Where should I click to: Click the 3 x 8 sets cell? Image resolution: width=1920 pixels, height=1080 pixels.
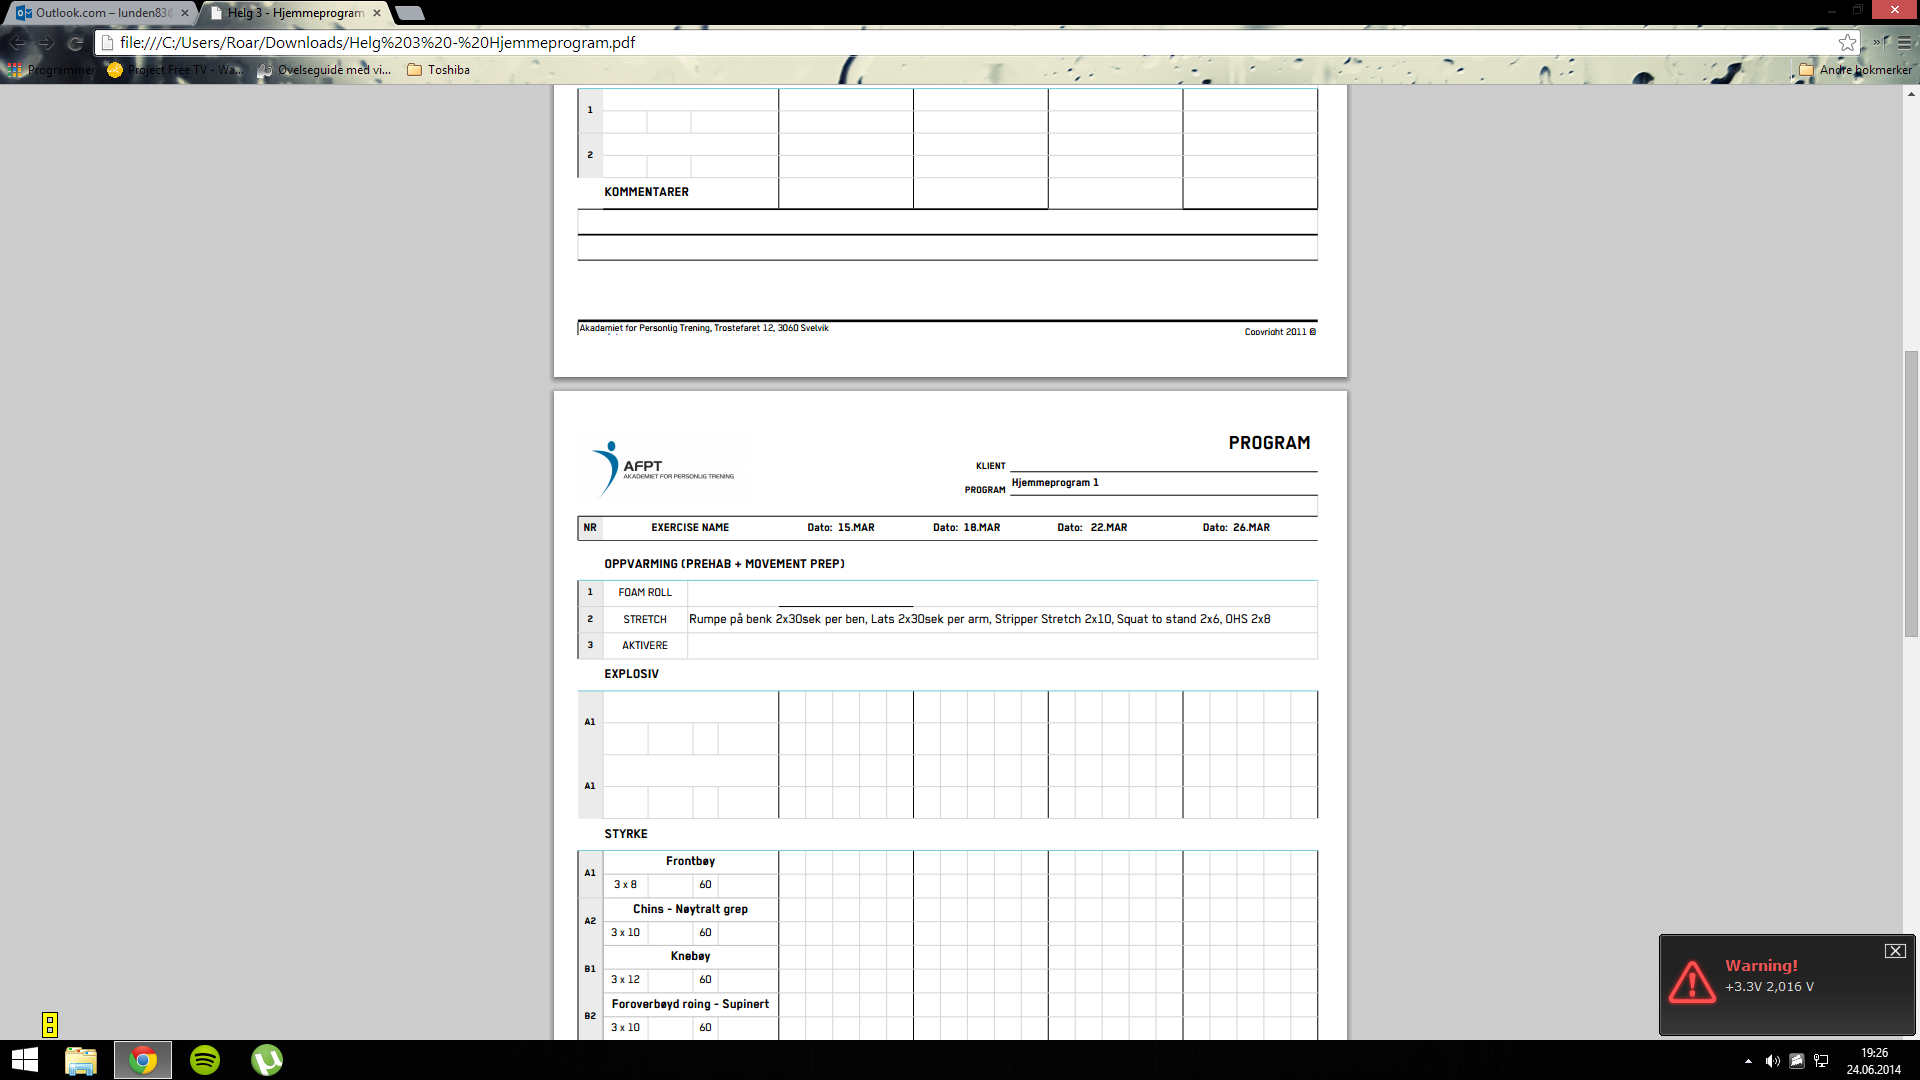[x=625, y=885]
